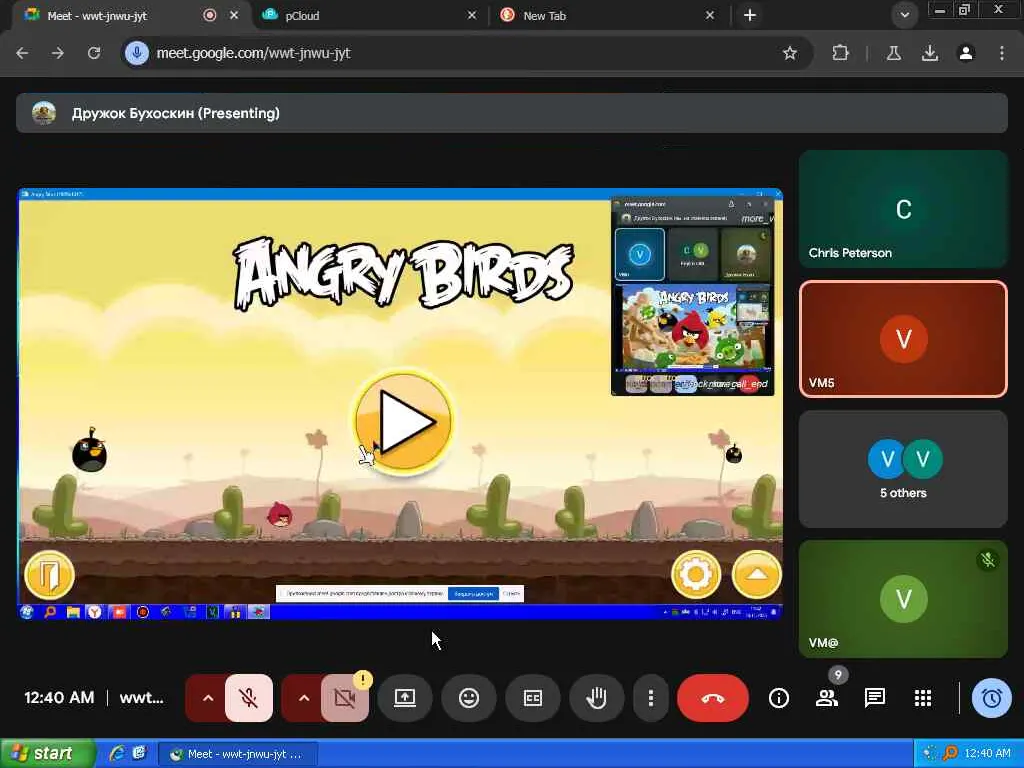Click the Angry Birds exit door button
The width and height of the screenshot is (1024, 768).
coord(49,575)
